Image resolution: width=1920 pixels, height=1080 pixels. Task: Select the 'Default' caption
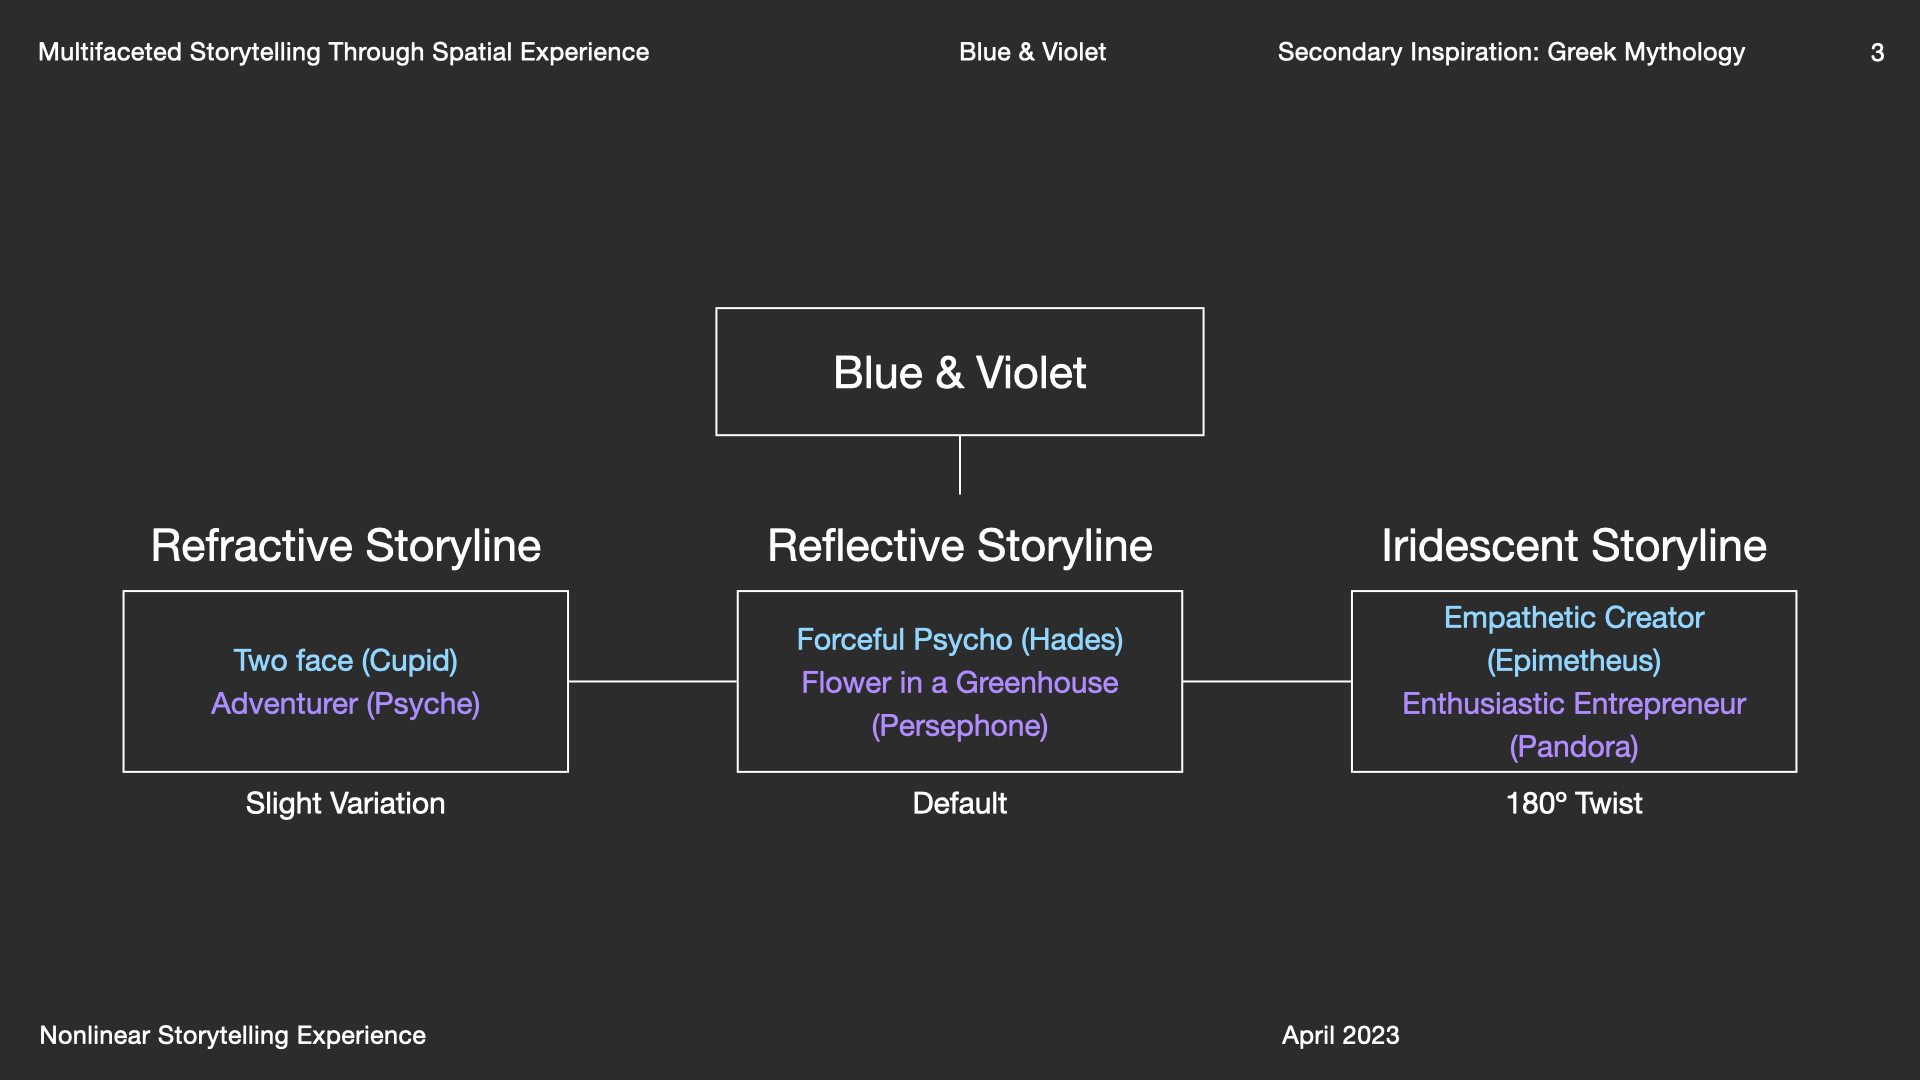959,803
